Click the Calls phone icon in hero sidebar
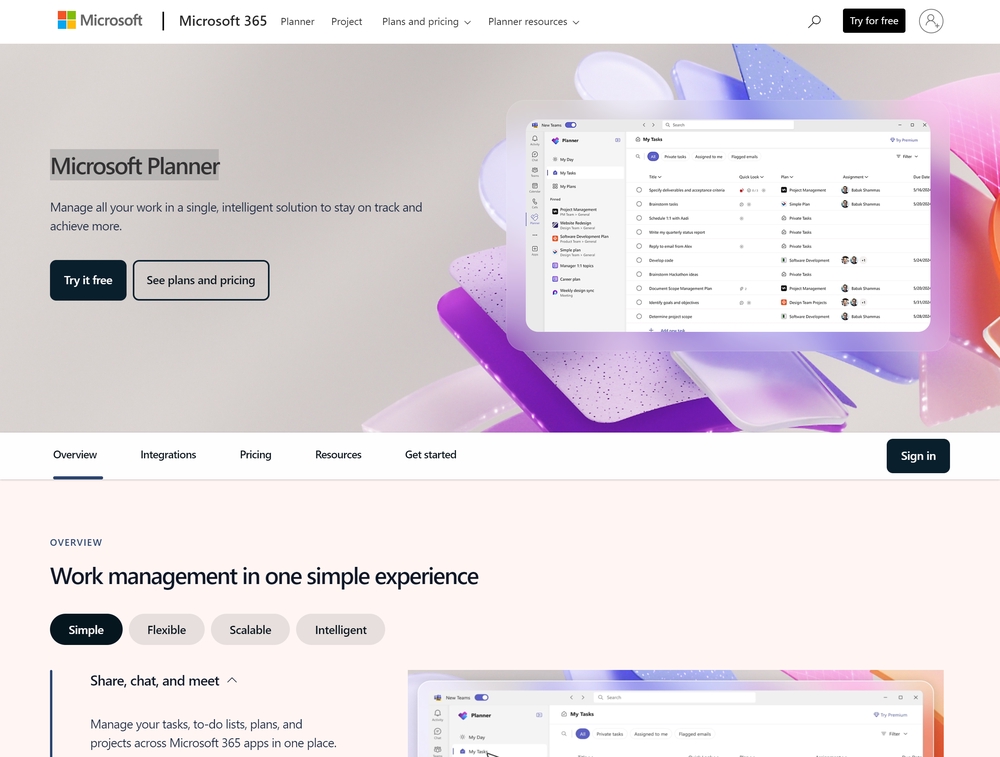 (535, 202)
